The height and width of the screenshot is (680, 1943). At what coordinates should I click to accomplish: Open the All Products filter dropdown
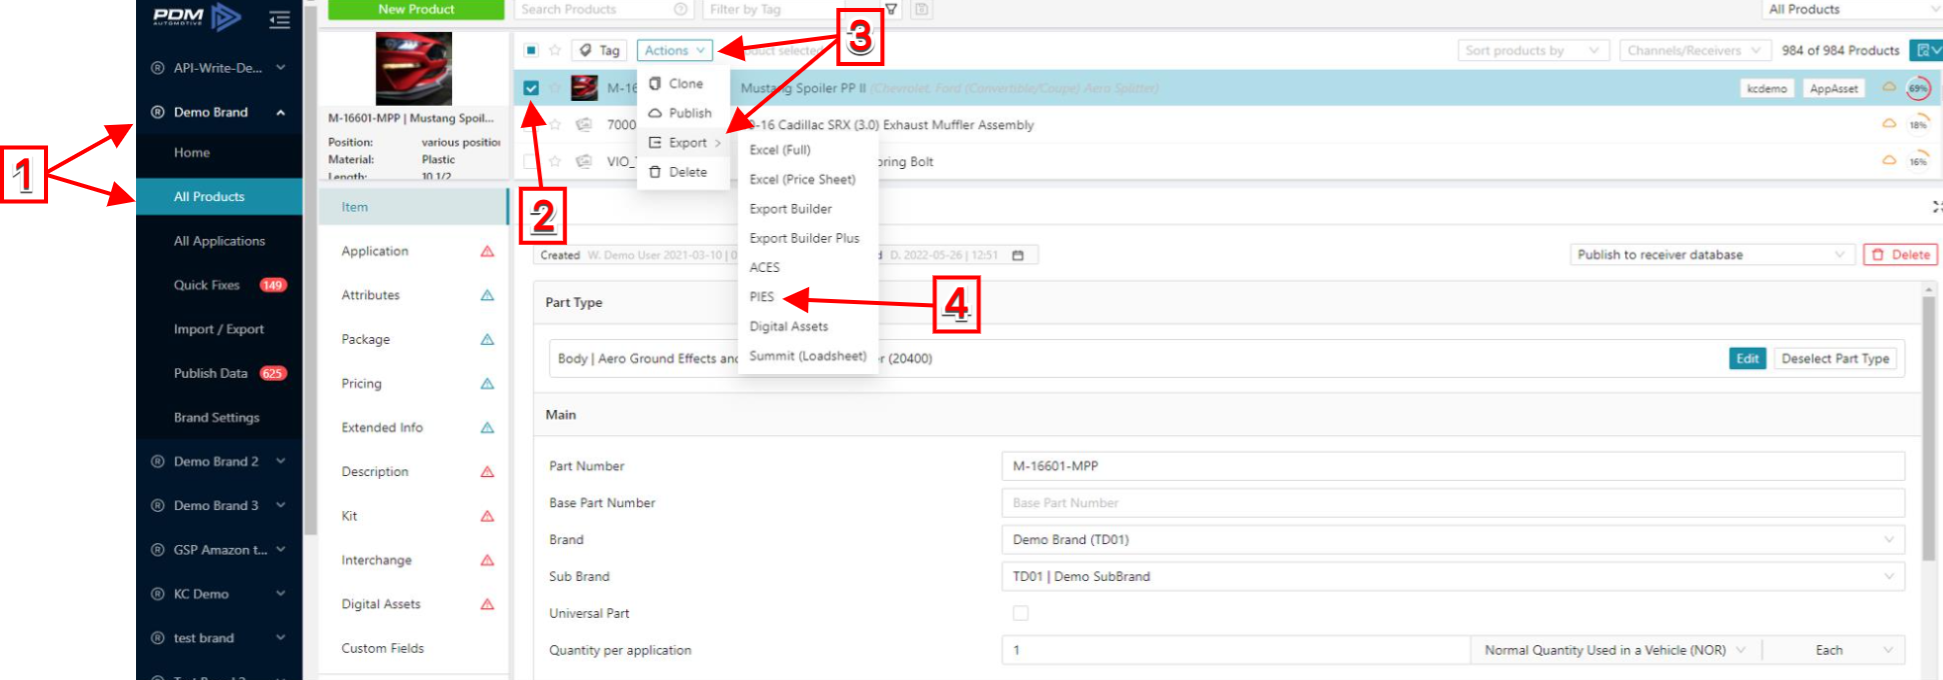[x=1852, y=9]
